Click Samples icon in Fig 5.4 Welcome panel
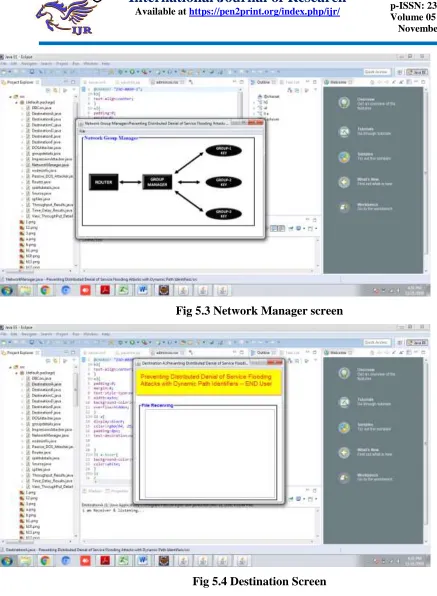Viewport: 437px width, 596px height. (x=344, y=427)
